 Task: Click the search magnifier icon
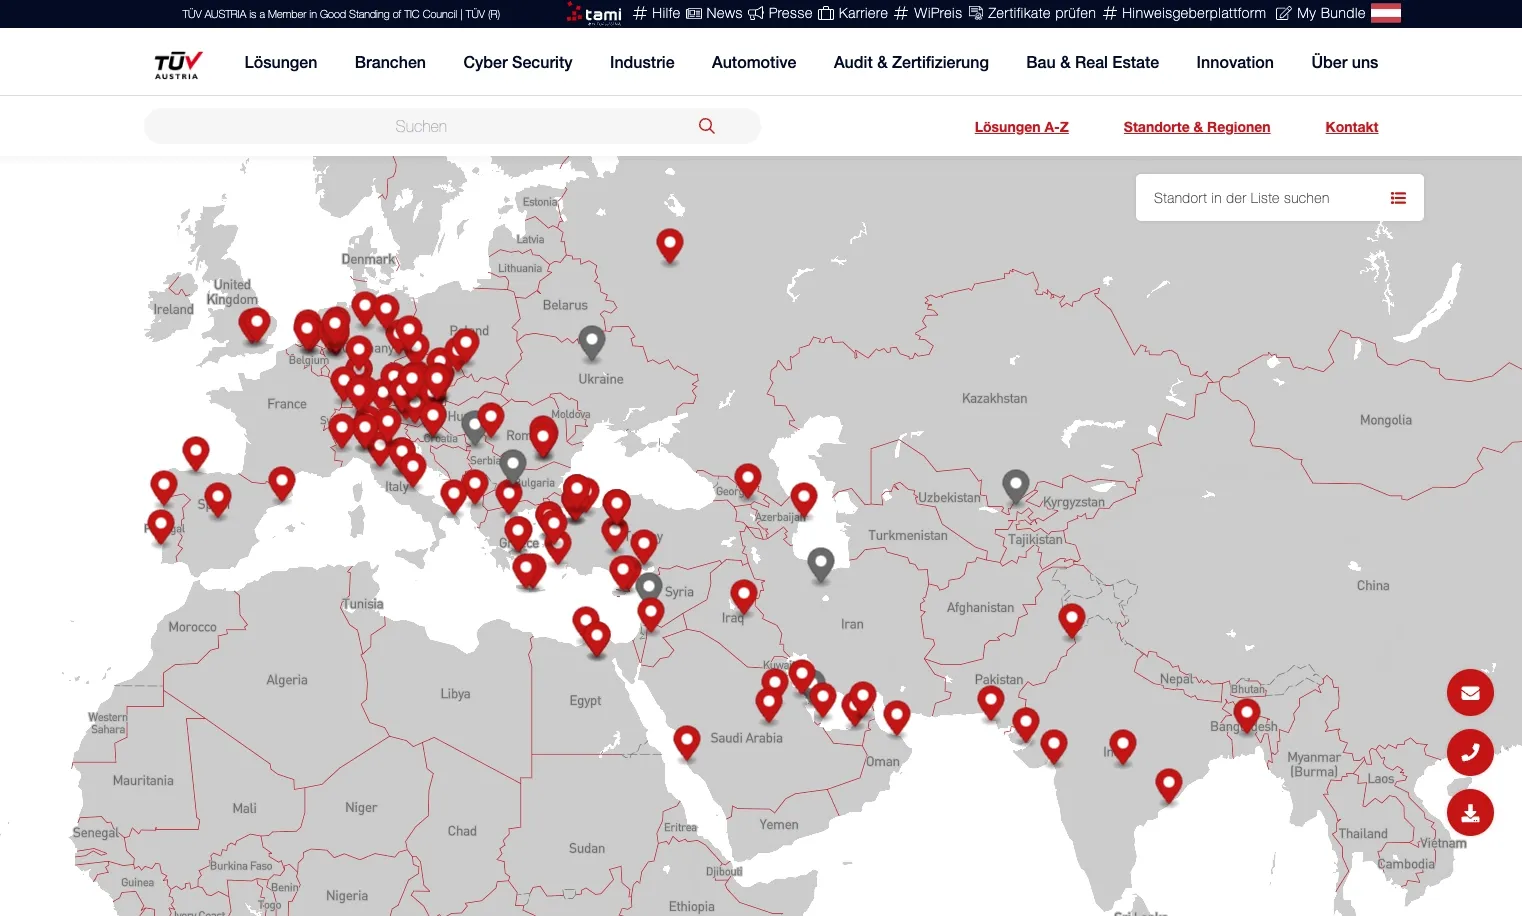(x=706, y=126)
